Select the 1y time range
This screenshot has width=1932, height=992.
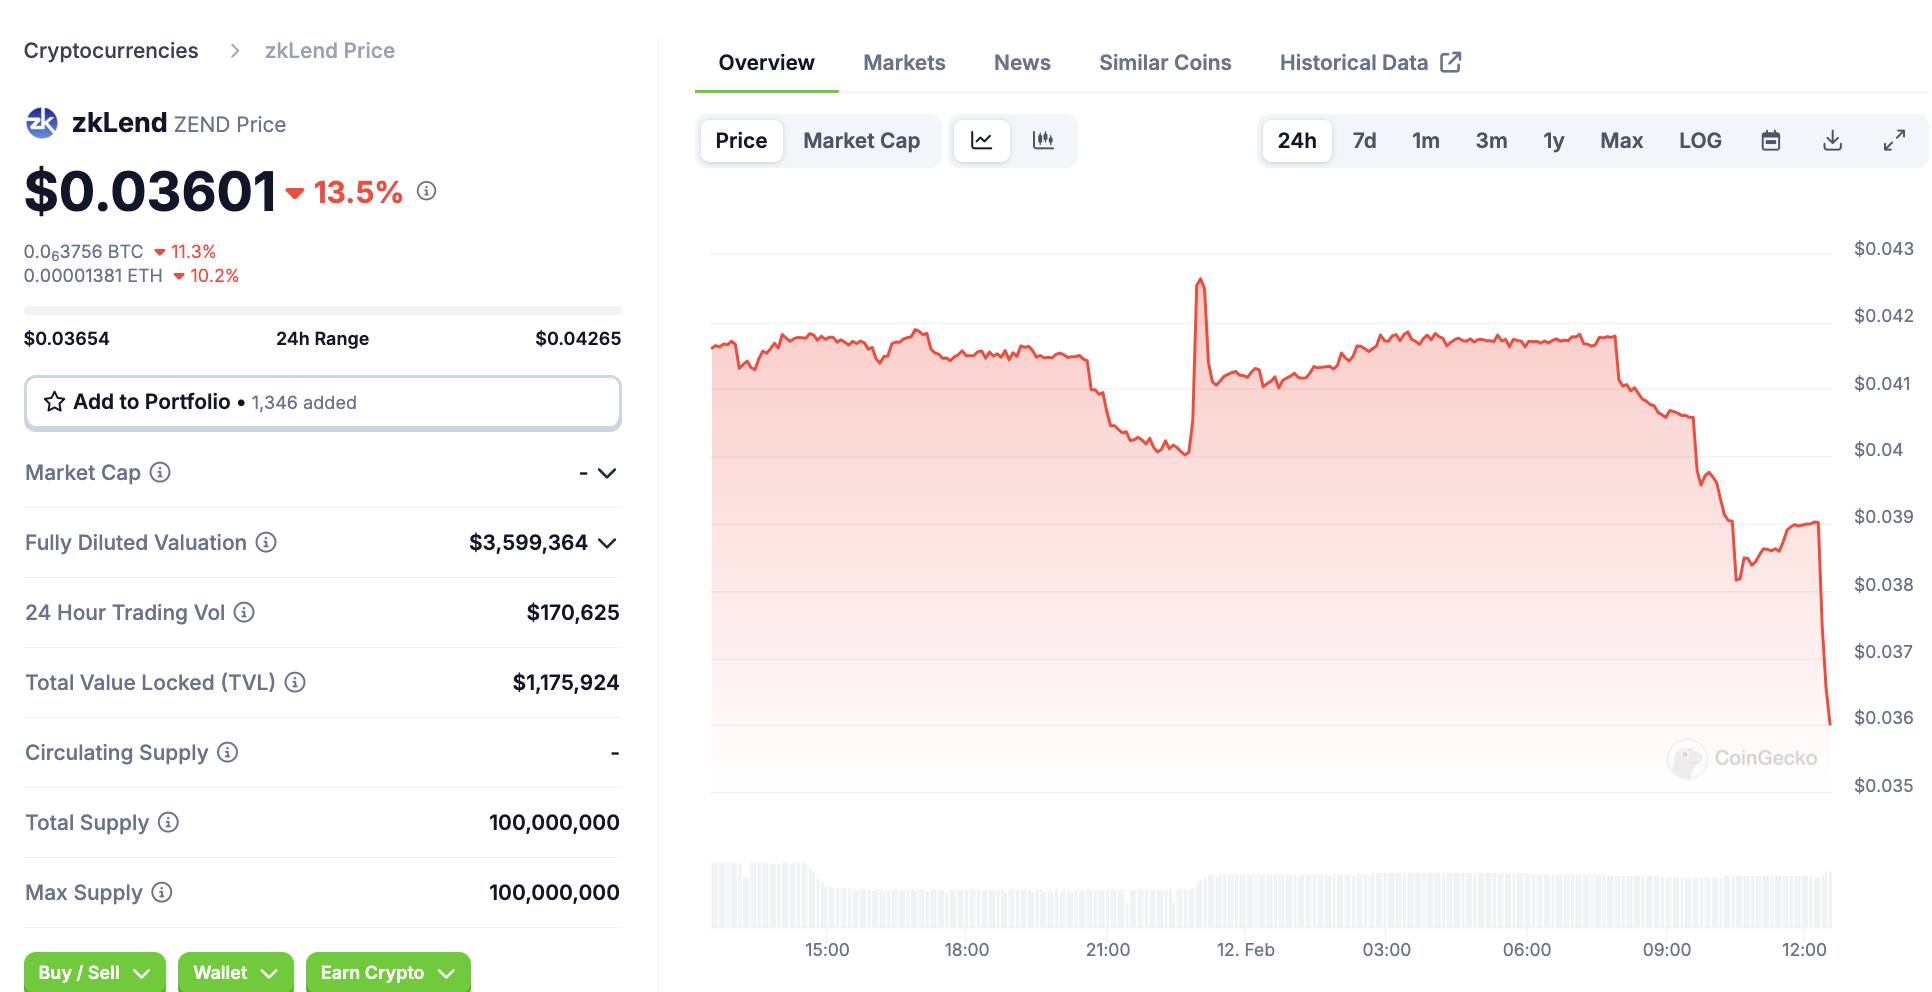point(1553,141)
